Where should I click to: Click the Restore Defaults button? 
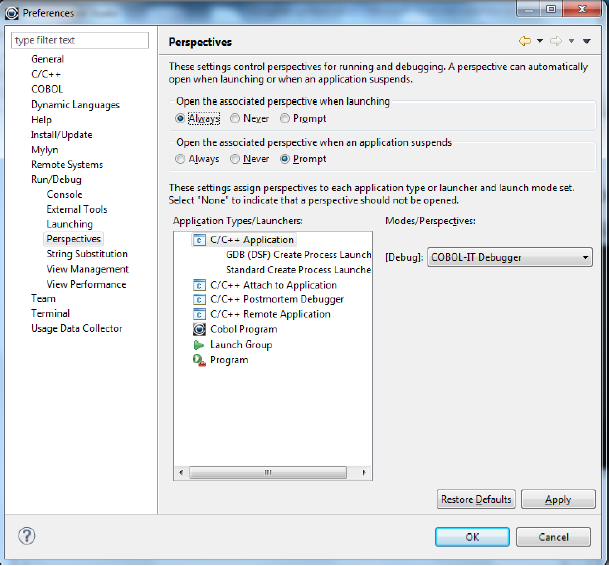476,499
